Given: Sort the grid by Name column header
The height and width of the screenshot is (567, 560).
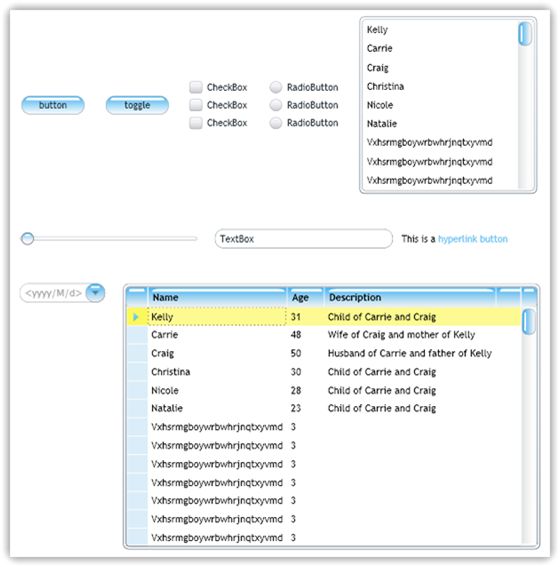Looking at the screenshot, I should pos(218,298).
